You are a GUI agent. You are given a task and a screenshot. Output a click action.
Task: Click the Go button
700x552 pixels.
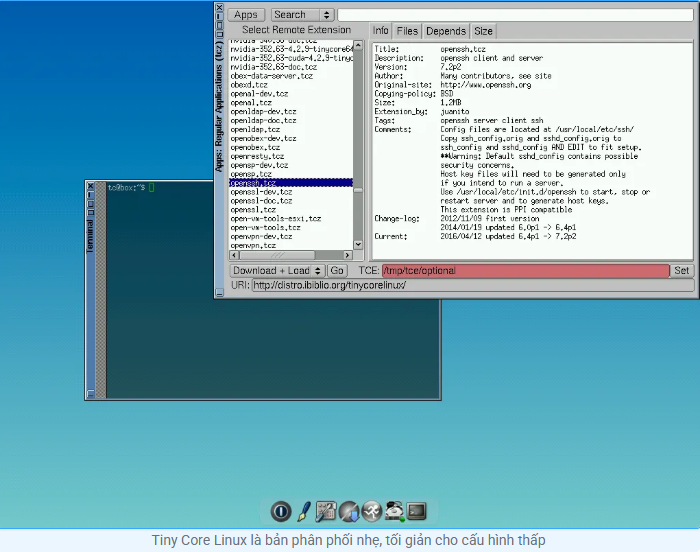pos(337,271)
